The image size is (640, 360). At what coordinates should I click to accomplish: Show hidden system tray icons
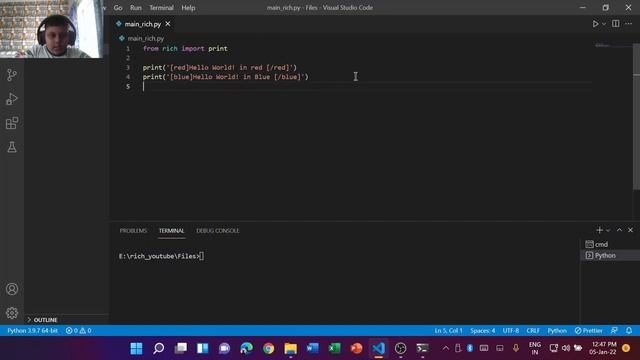(446, 348)
